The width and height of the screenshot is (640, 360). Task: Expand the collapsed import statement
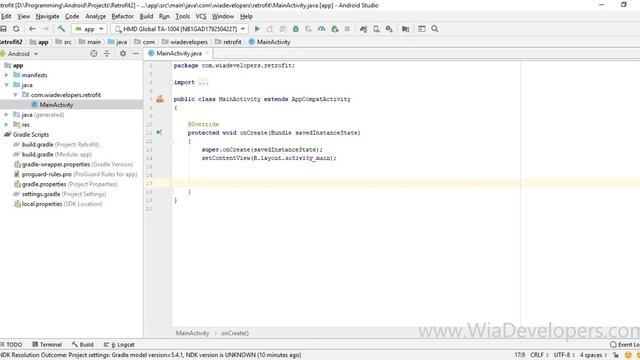pyautogui.click(x=203, y=82)
